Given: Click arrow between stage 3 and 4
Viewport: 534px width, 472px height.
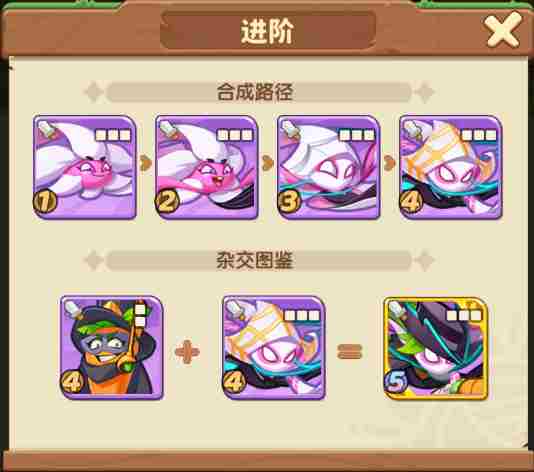Looking at the screenshot, I should click(x=389, y=163).
